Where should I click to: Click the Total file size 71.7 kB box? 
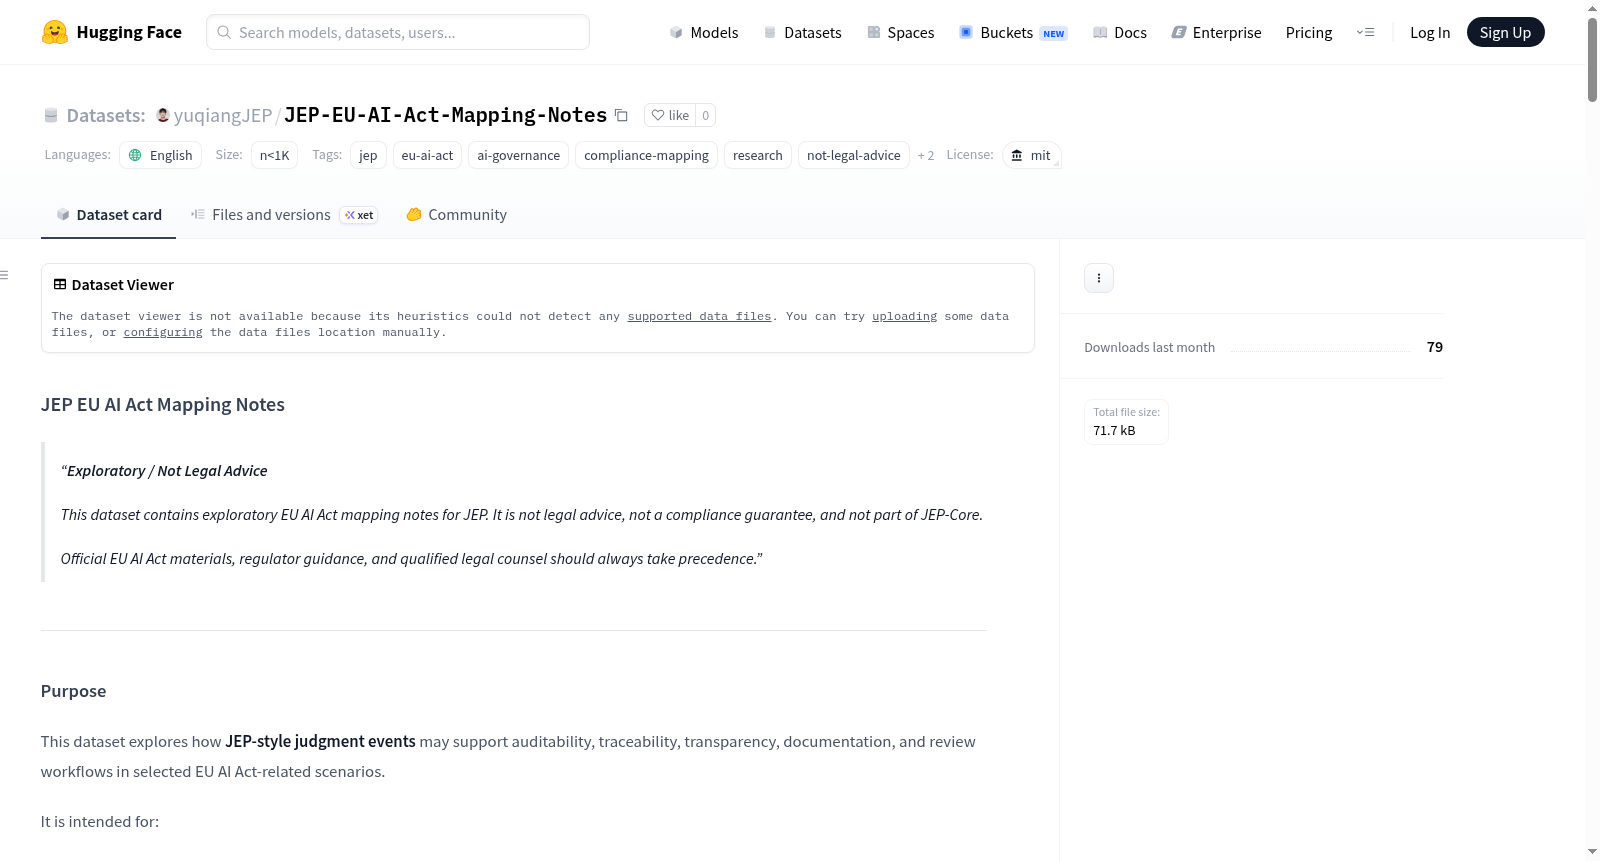coord(1127,422)
